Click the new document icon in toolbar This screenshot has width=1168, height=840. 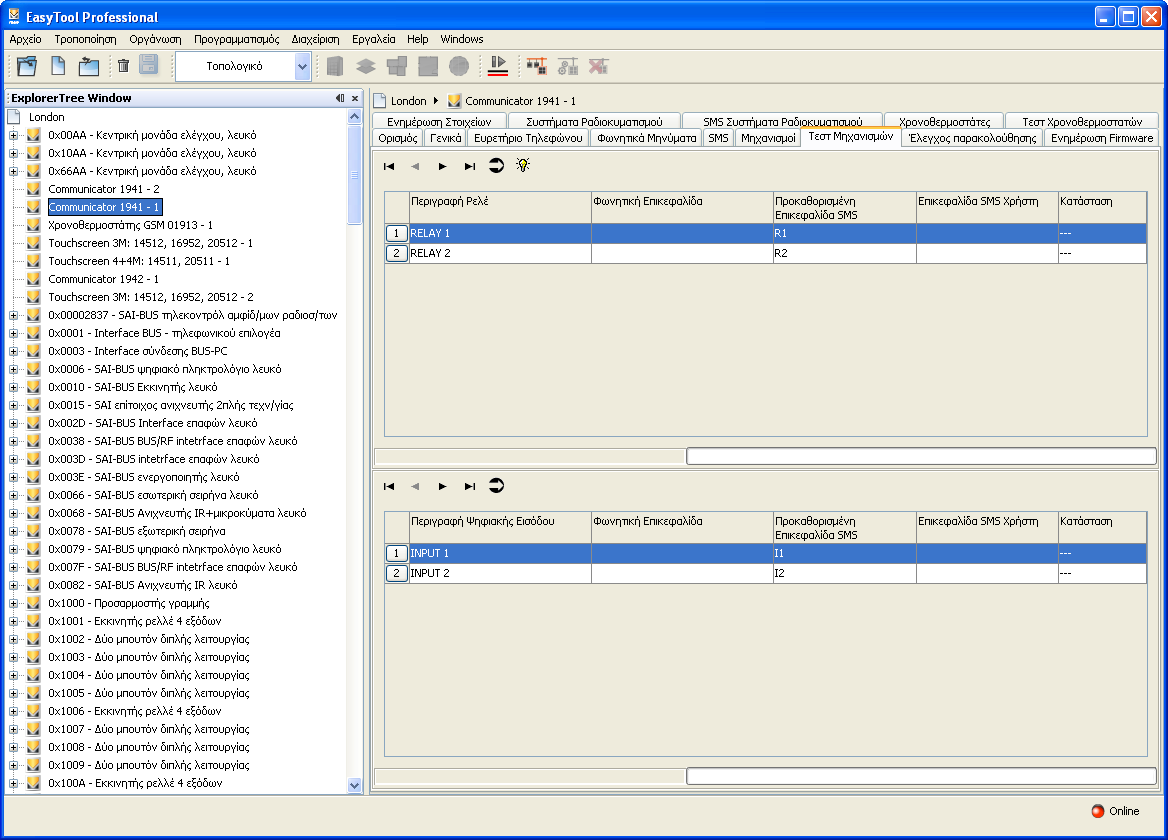[58, 66]
